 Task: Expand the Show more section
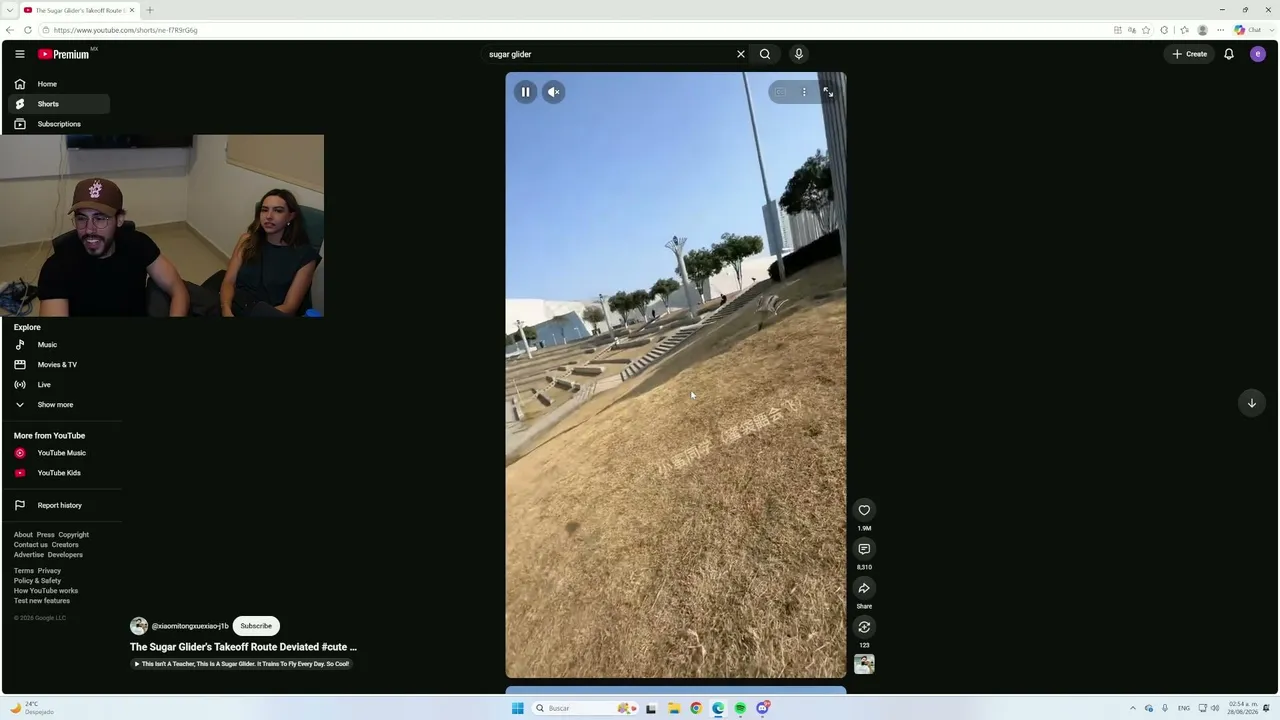tap(59, 405)
